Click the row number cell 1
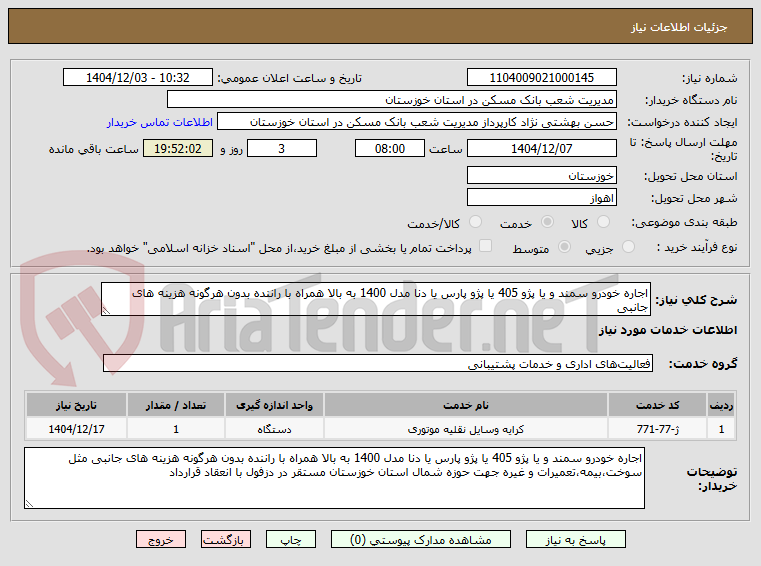Image resolution: width=761 pixels, height=566 pixels. click(721, 429)
